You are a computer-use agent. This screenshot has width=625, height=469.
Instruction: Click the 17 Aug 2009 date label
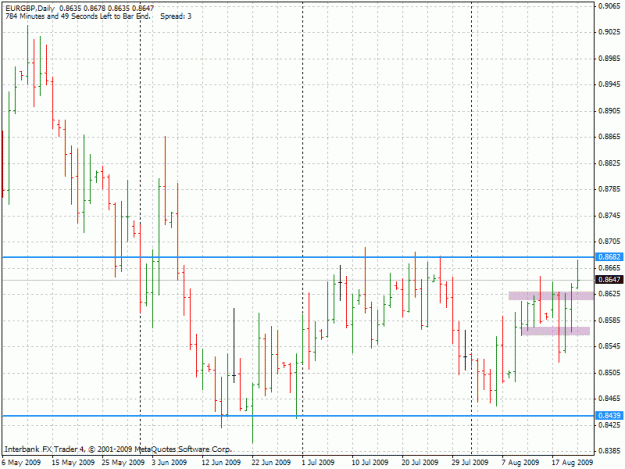(572, 463)
